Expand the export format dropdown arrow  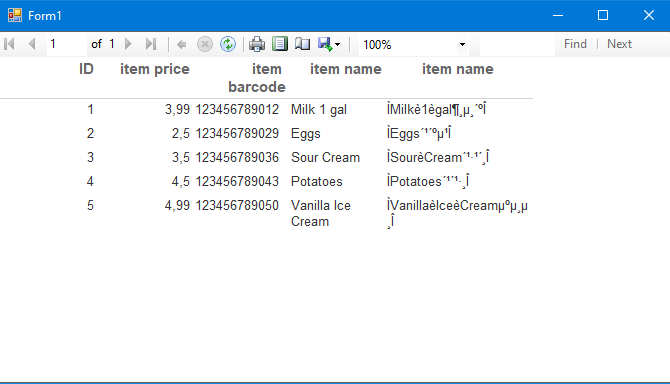338,44
